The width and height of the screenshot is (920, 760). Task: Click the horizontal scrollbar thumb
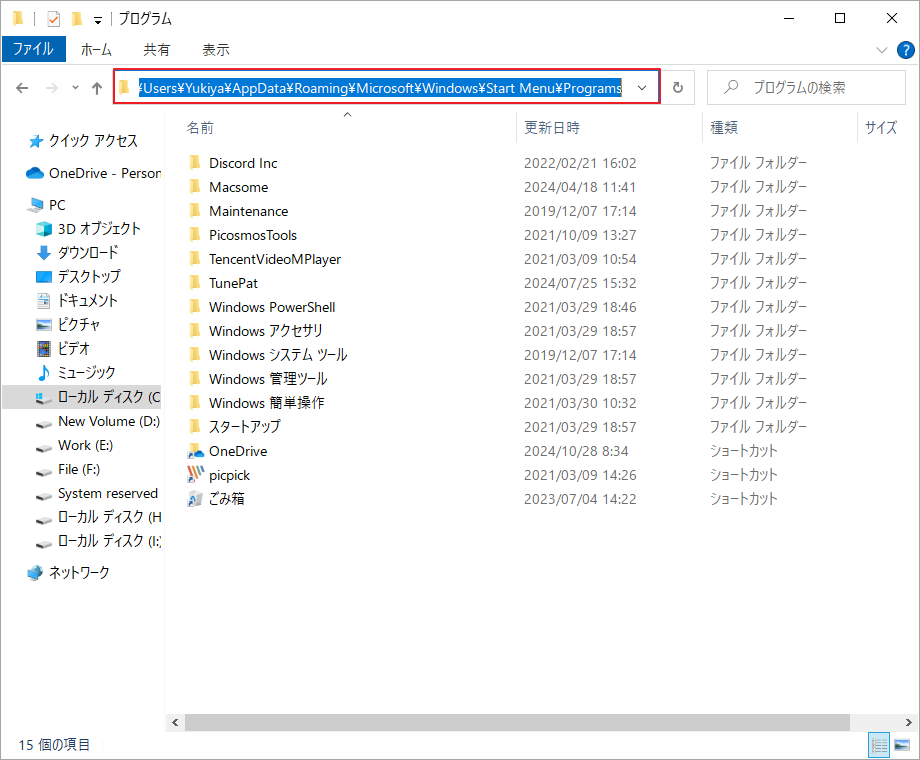518,722
